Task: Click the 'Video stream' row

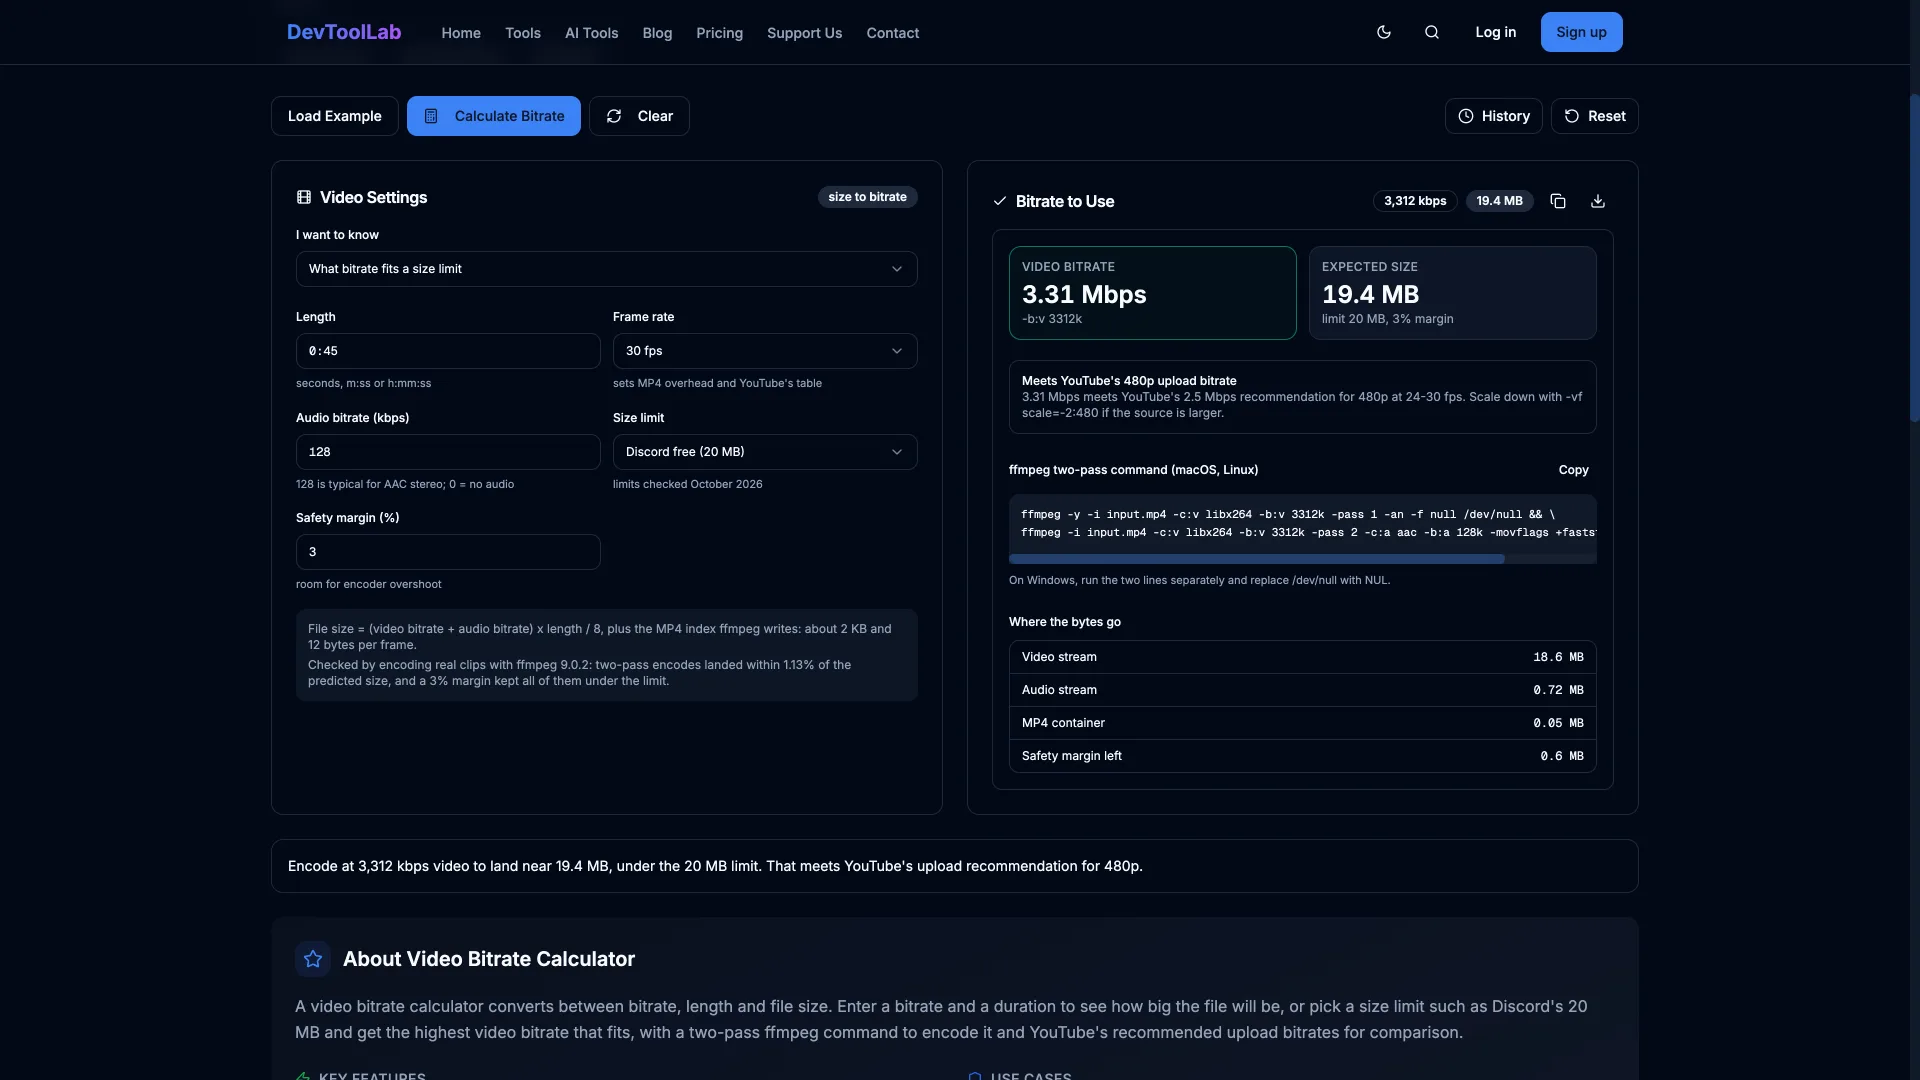Action: tap(1302, 657)
